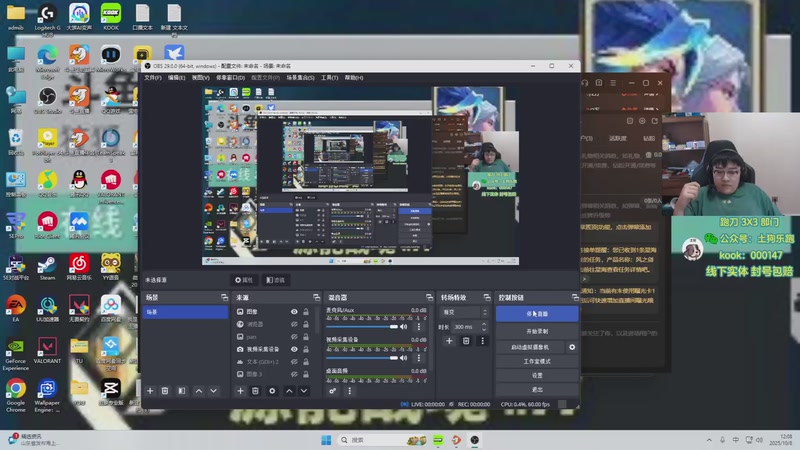Click the 麦克风/Aux volume slider
The width and height of the screenshot is (800, 450).
(362, 327)
